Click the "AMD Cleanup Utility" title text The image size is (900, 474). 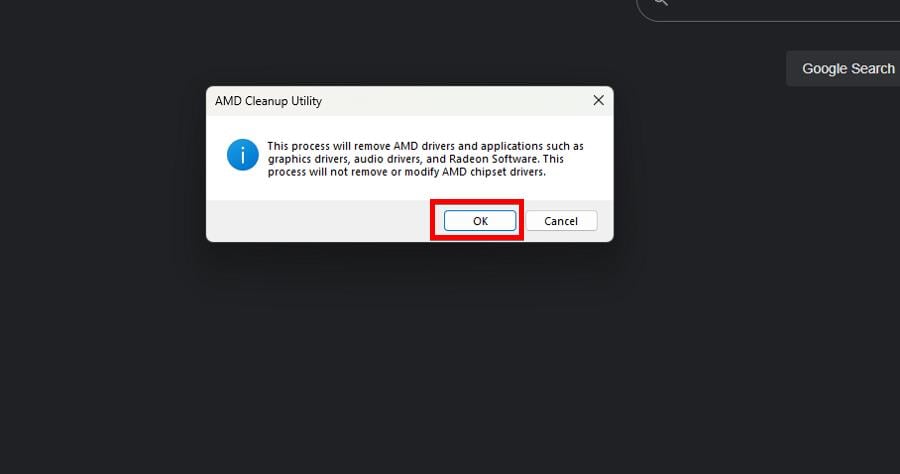[268, 101]
